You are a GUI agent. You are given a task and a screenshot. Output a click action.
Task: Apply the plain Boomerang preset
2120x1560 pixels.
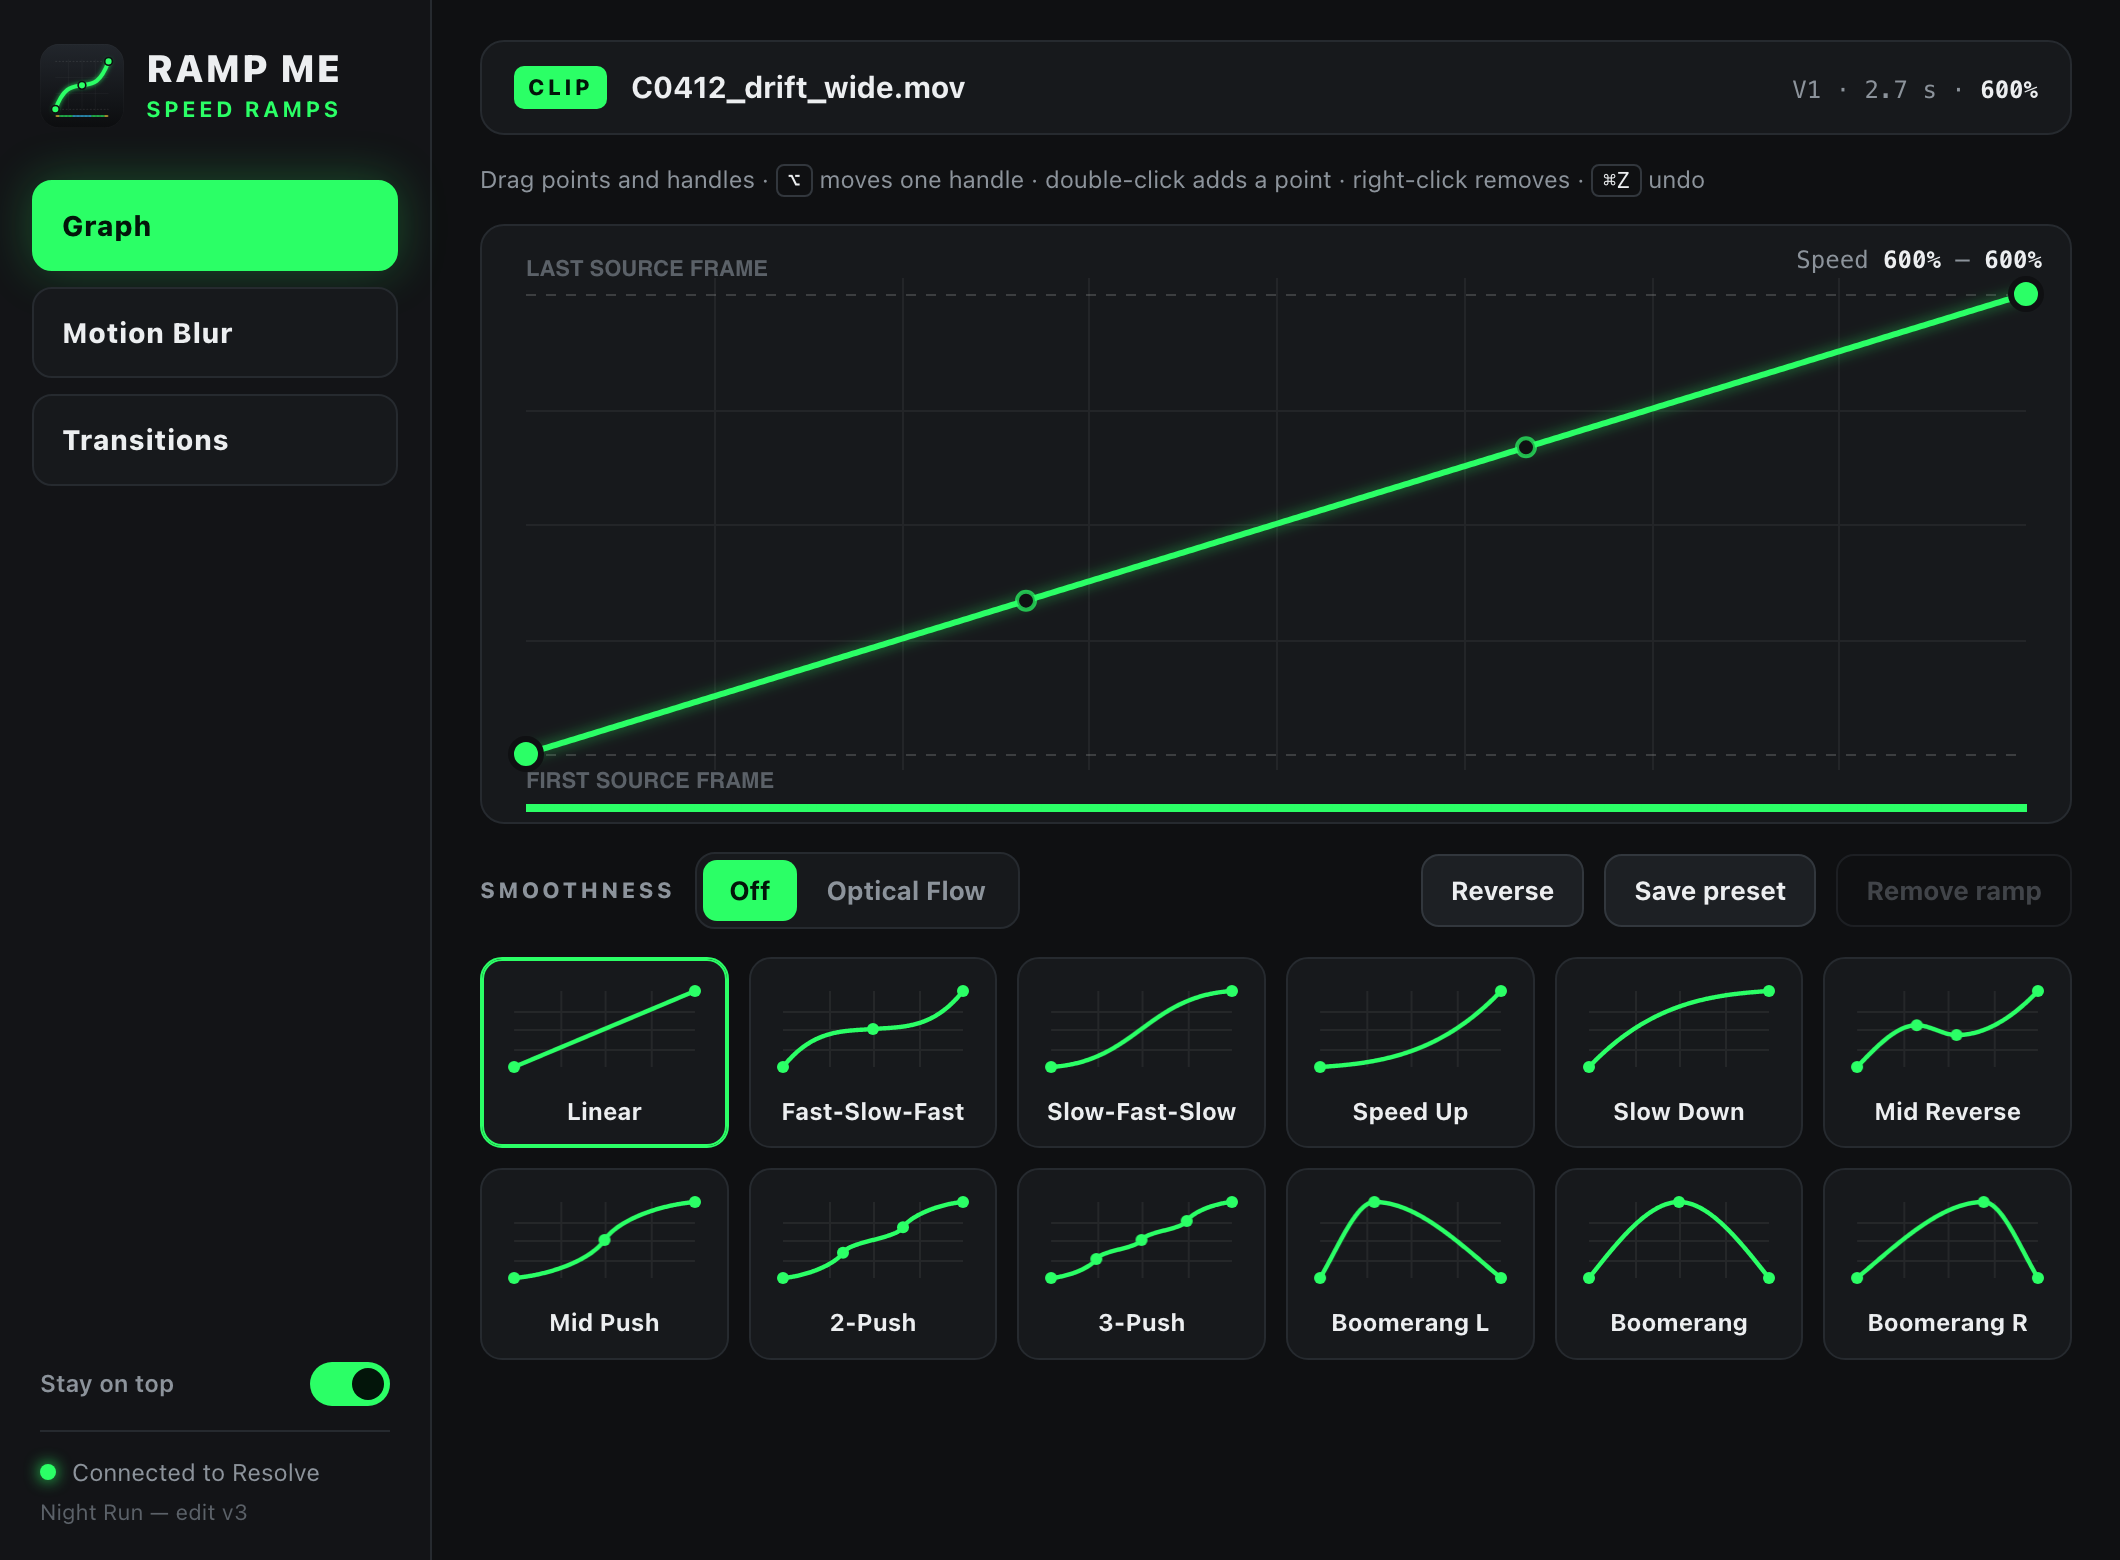[x=1678, y=1264]
